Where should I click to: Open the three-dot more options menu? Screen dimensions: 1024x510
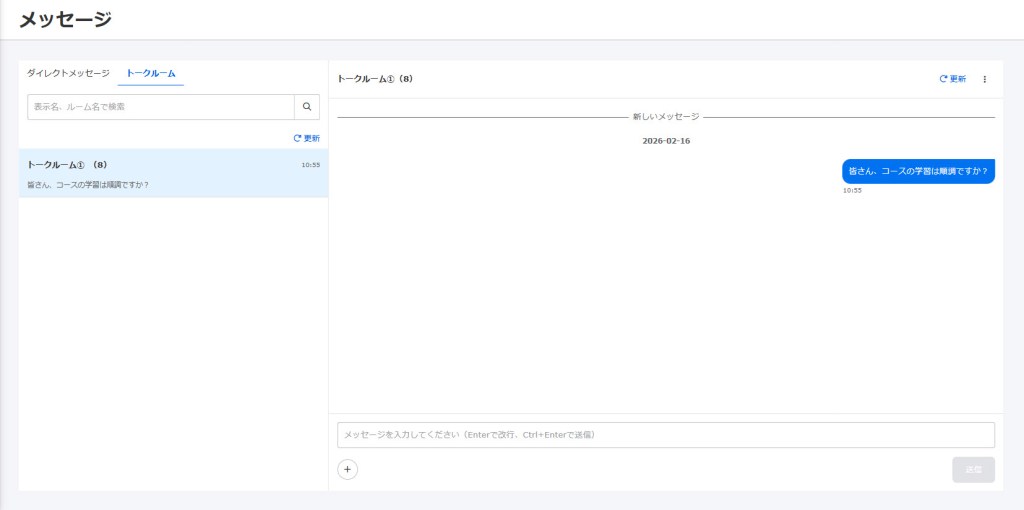(x=985, y=79)
